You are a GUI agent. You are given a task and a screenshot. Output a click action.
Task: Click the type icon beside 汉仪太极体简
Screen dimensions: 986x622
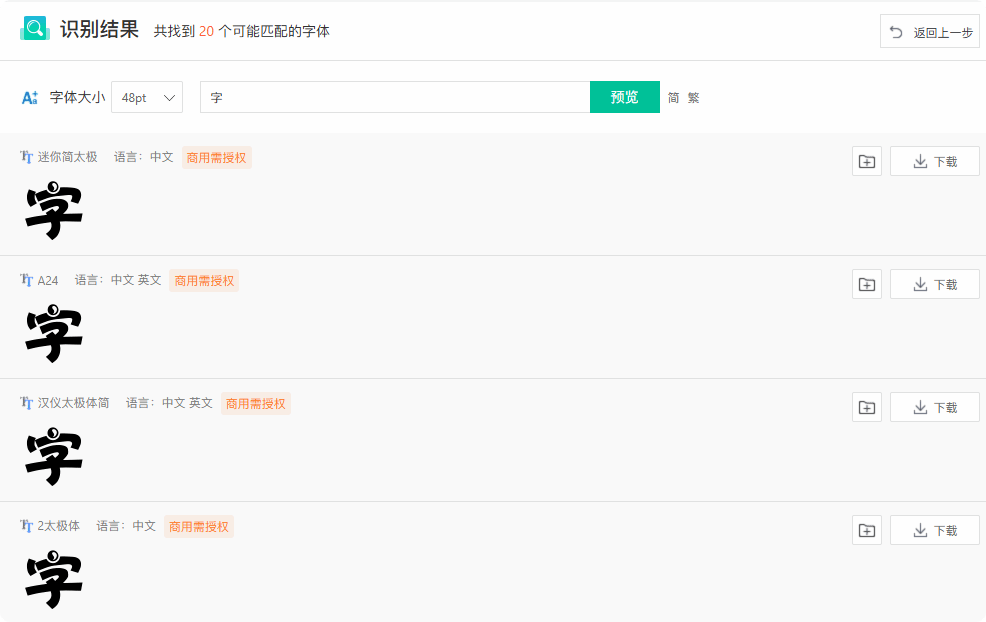[26, 403]
